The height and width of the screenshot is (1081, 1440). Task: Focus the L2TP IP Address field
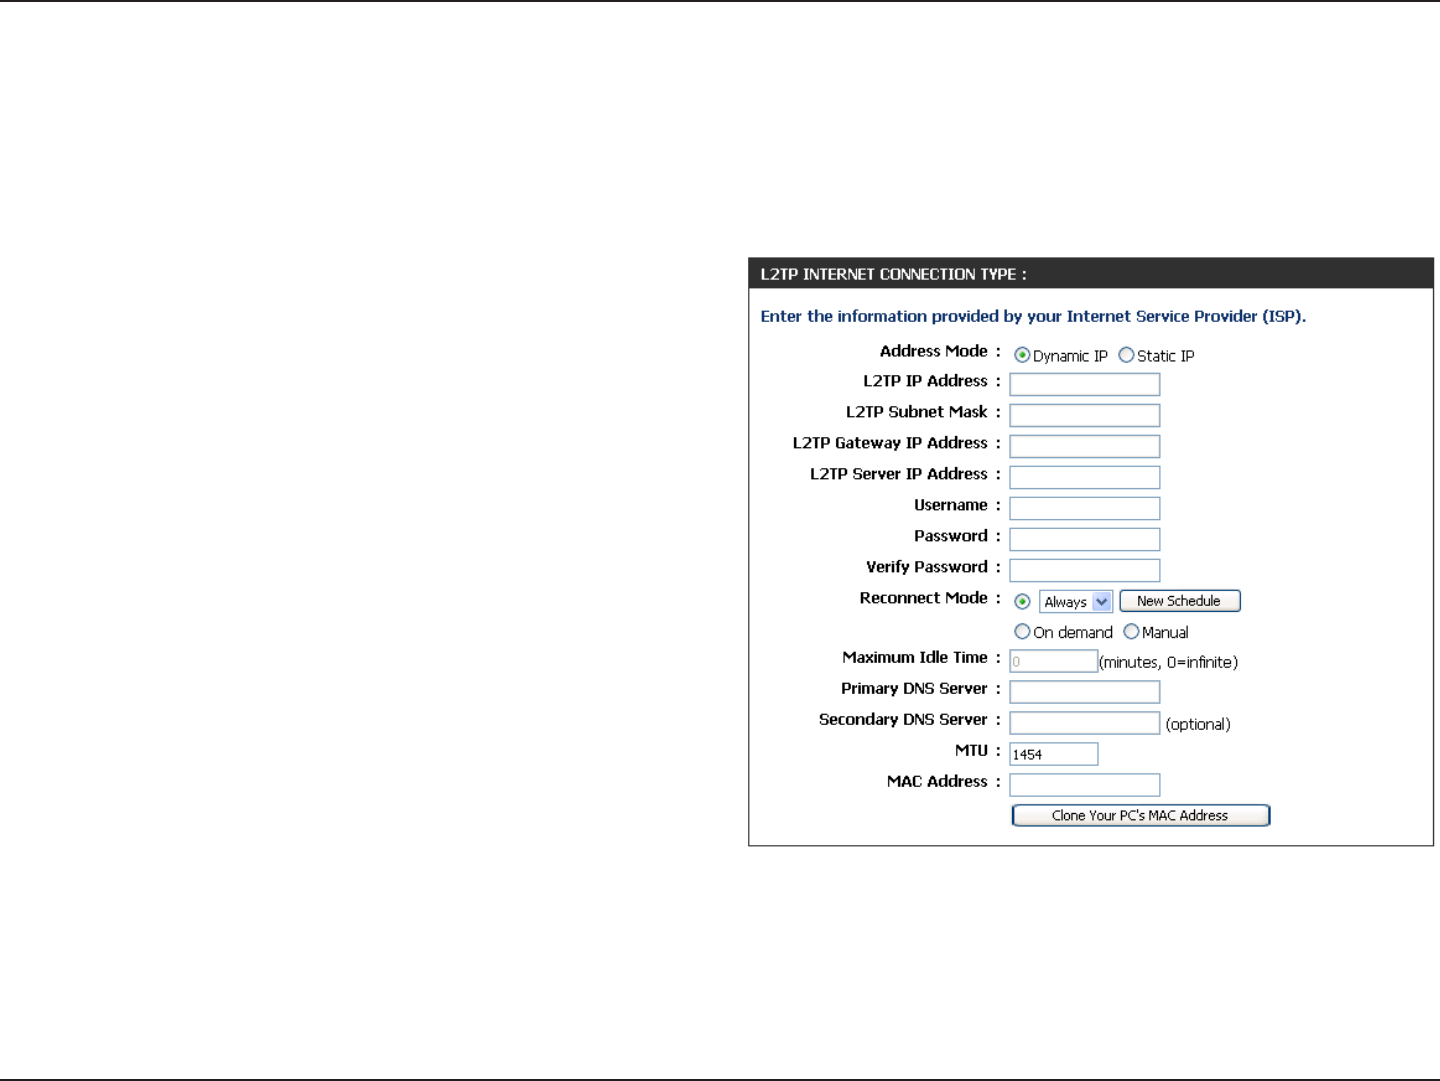point(1085,385)
